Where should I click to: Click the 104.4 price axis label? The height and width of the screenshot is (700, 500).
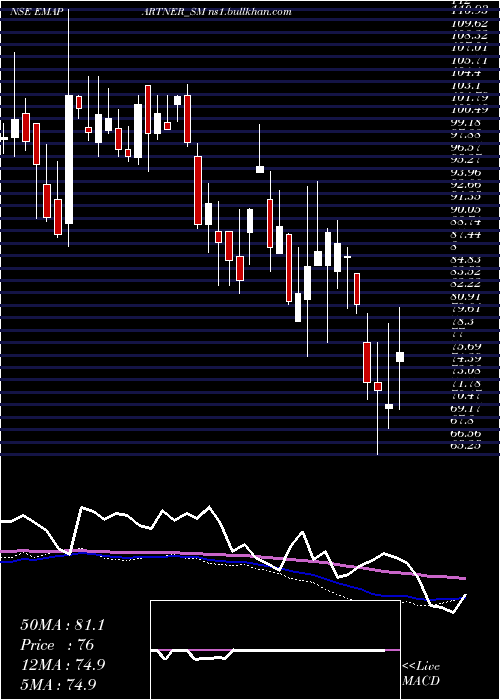pyautogui.click(x=465, y=72)
